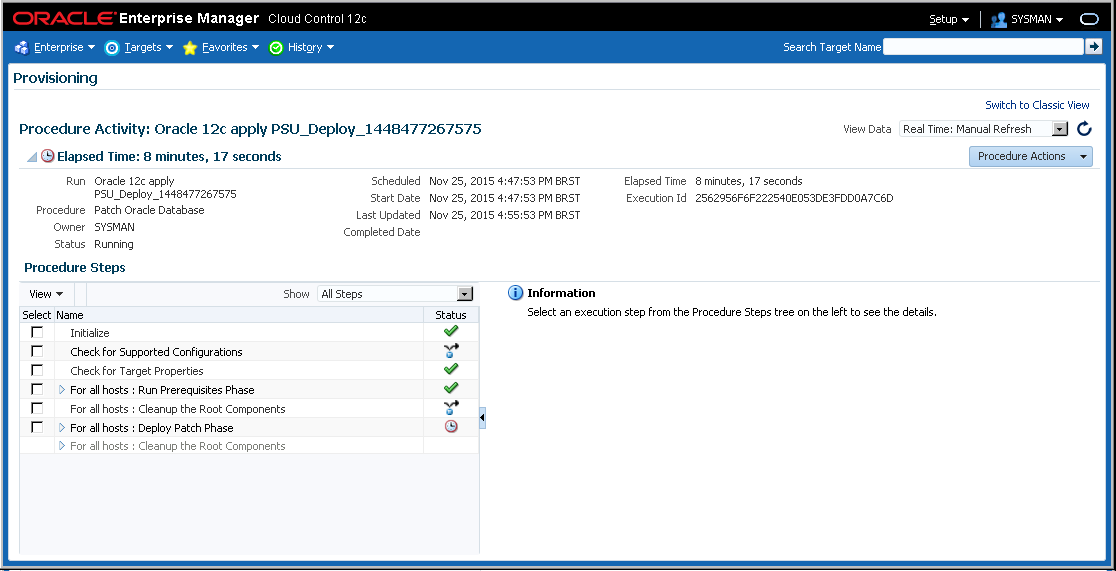Collapse the Elapsed Time summary section
This screenshot has height=571, width=1116.
[32, 157]
